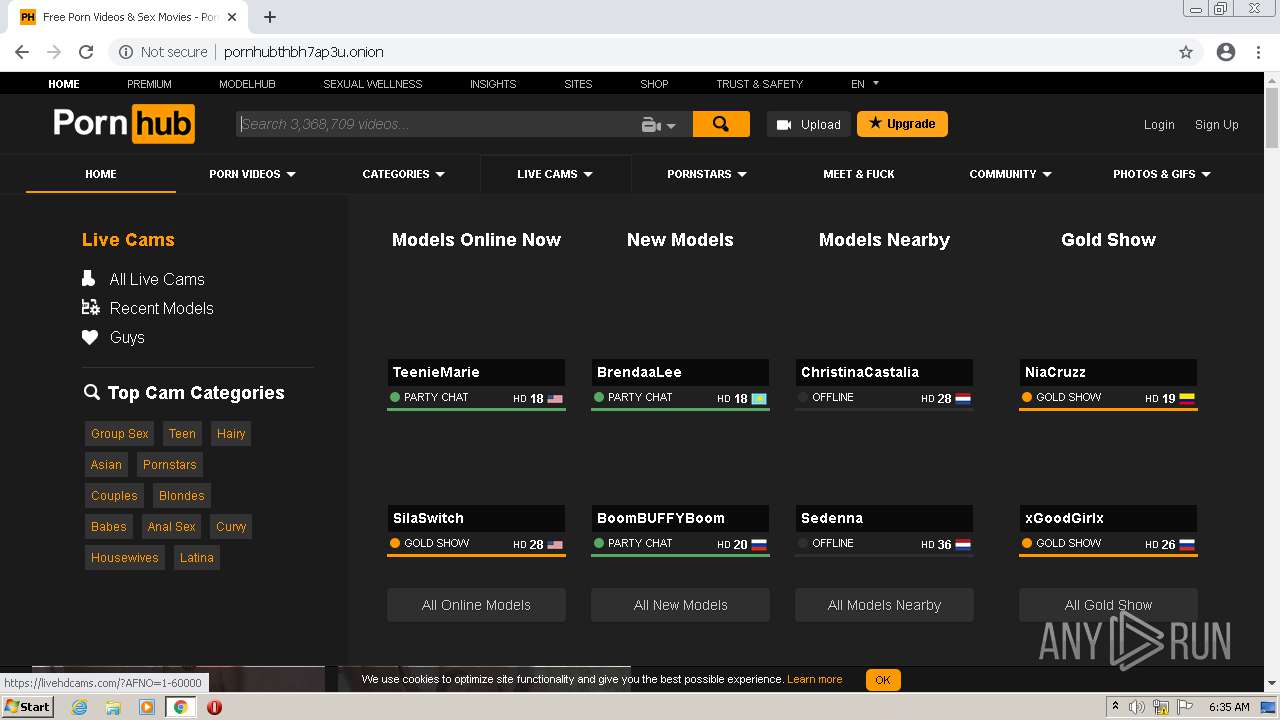
Task: Click the Upload button
Action: [x=809, y=124]
